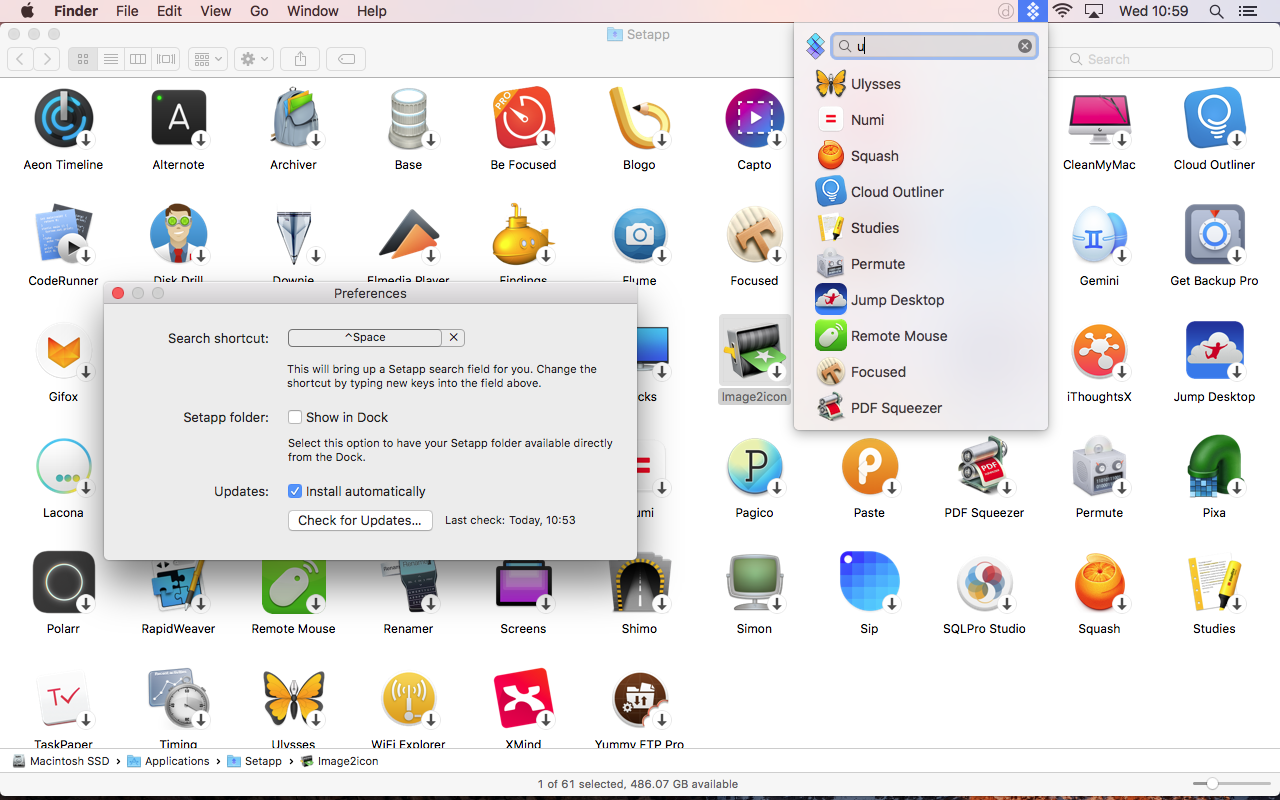The image size is (1280, 800).
Task: Uncheck Install automatically updates checkbox
Action: [x=295, y=491]
